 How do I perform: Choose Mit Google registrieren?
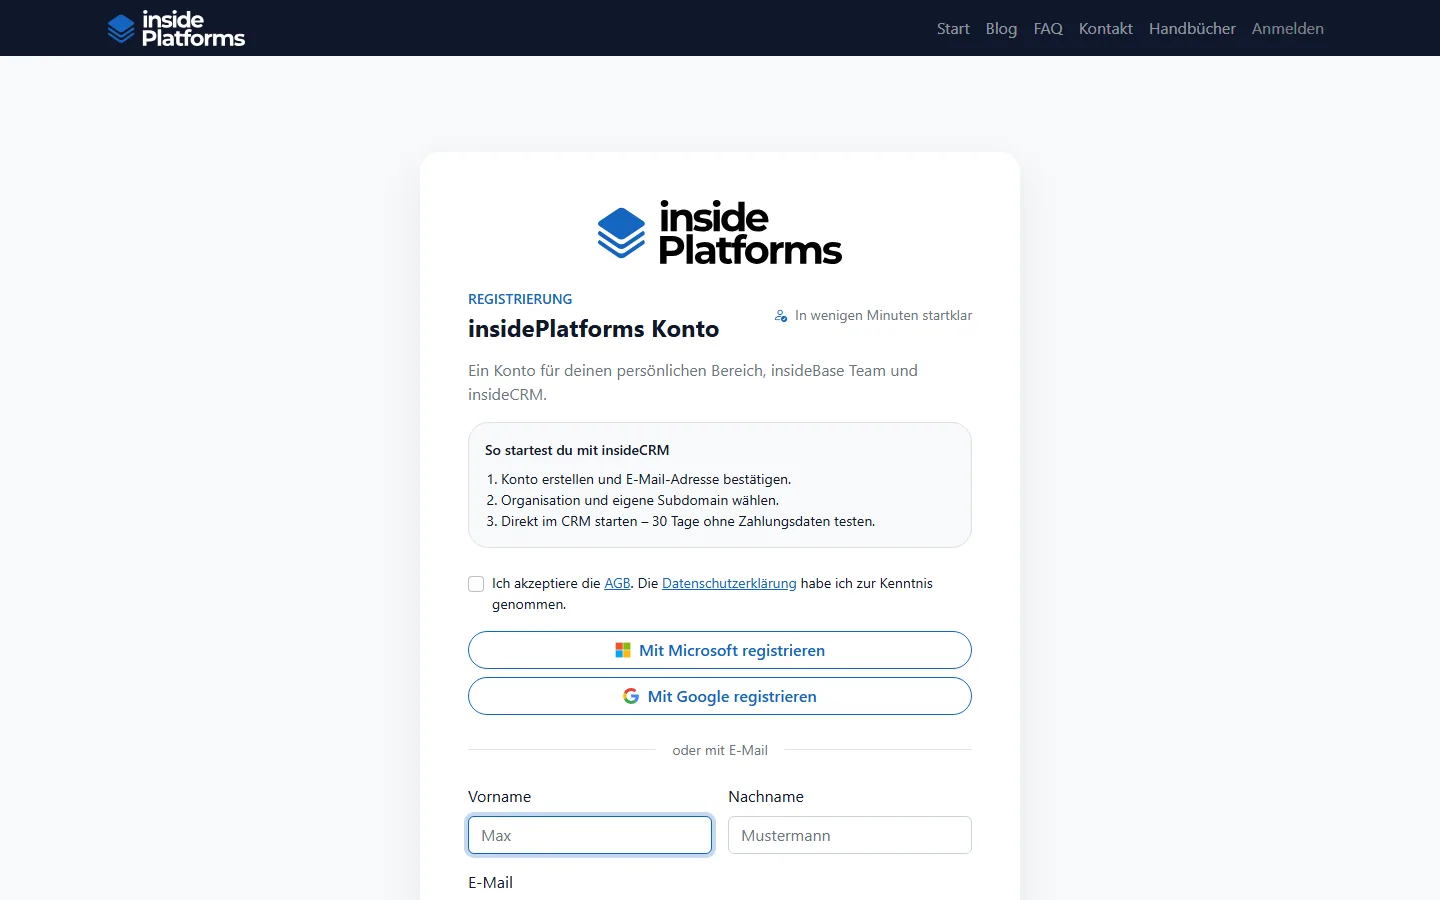click(720, 696)
